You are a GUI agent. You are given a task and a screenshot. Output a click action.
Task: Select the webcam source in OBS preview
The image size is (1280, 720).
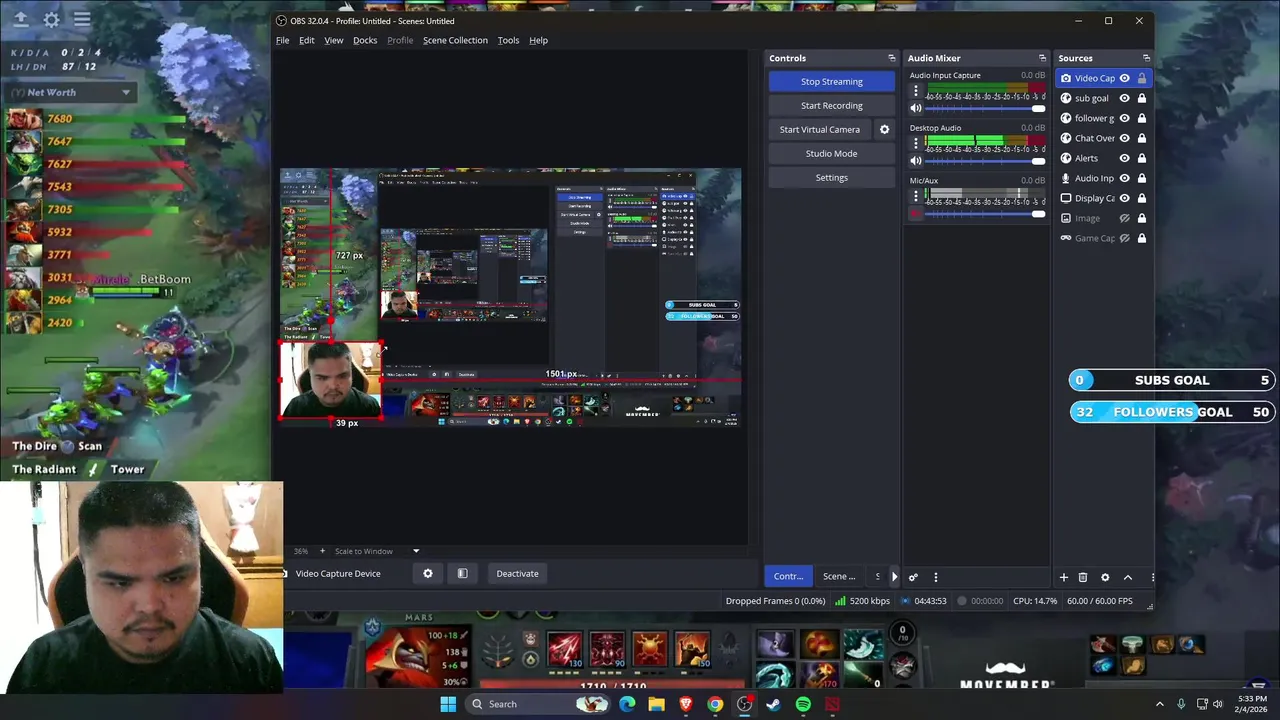pos(331,380)
